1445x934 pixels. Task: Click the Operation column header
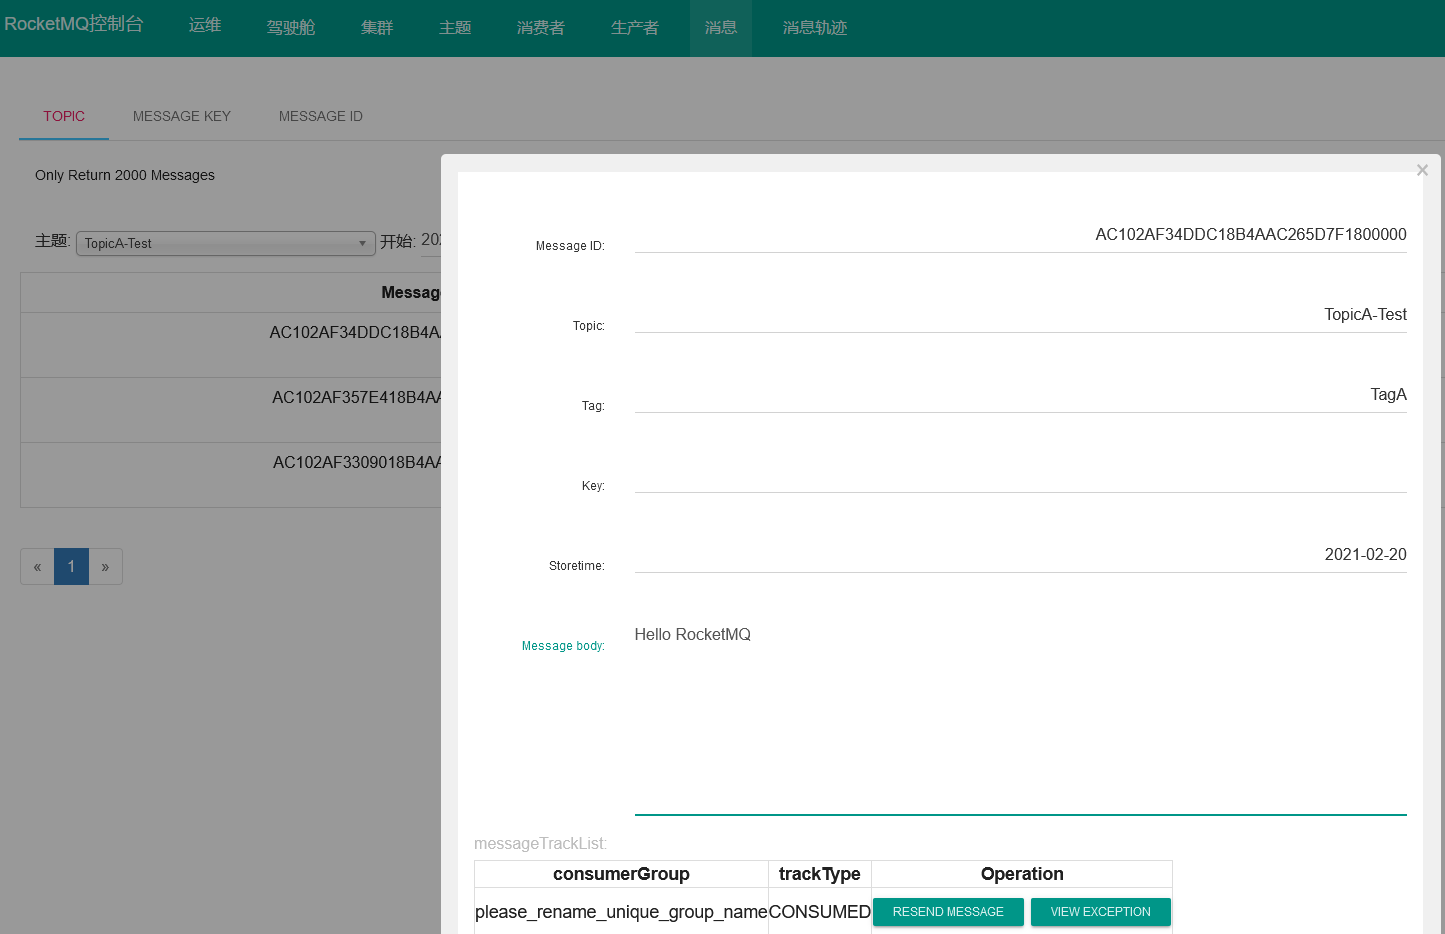pyautogui.click(x=1022, y=874)
